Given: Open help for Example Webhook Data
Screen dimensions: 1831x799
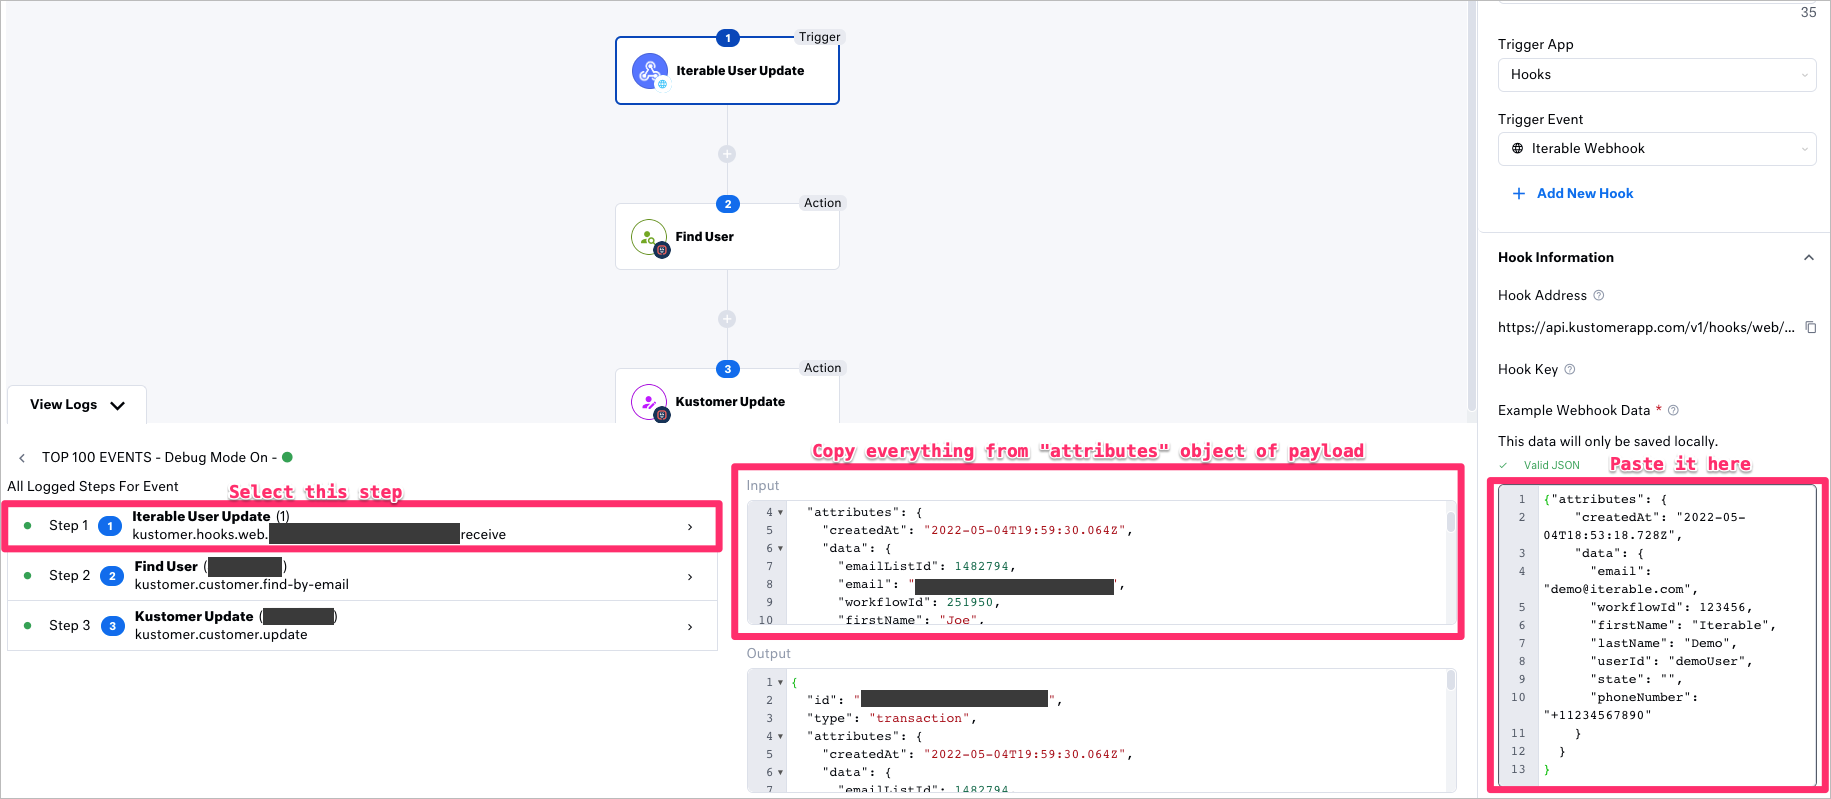Looking at the screenshot, I should pos(1673,410).
